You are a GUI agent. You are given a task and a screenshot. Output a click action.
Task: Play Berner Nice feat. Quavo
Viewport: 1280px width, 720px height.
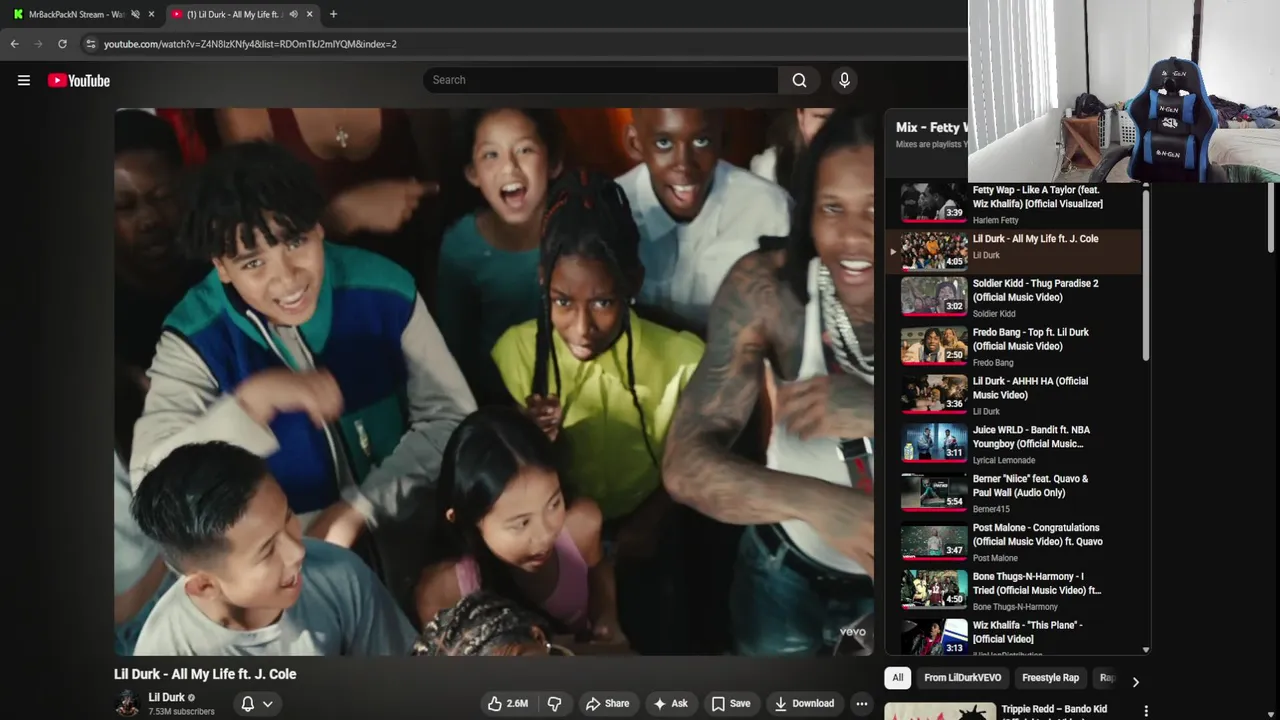1013,493
